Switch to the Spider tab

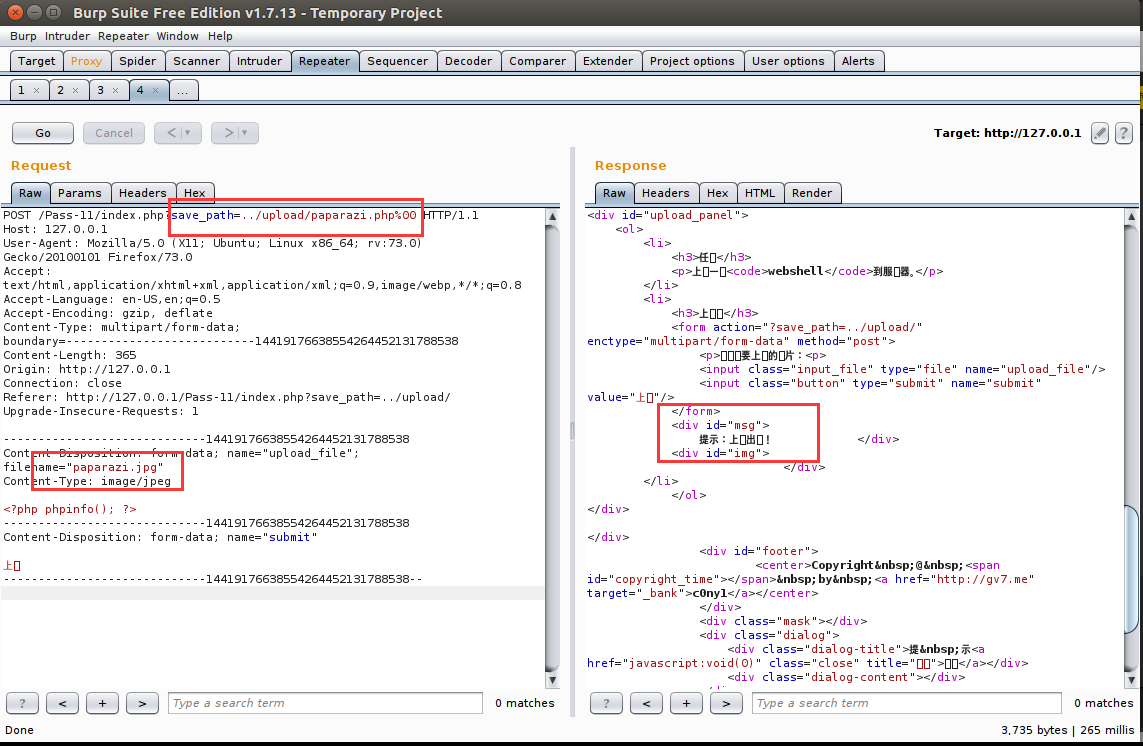138,61
